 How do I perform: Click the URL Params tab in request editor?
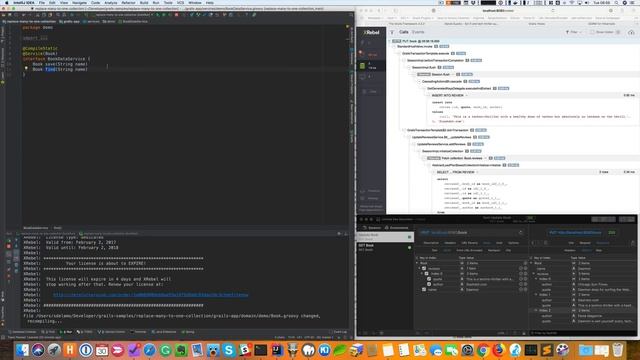coord(469,243)
